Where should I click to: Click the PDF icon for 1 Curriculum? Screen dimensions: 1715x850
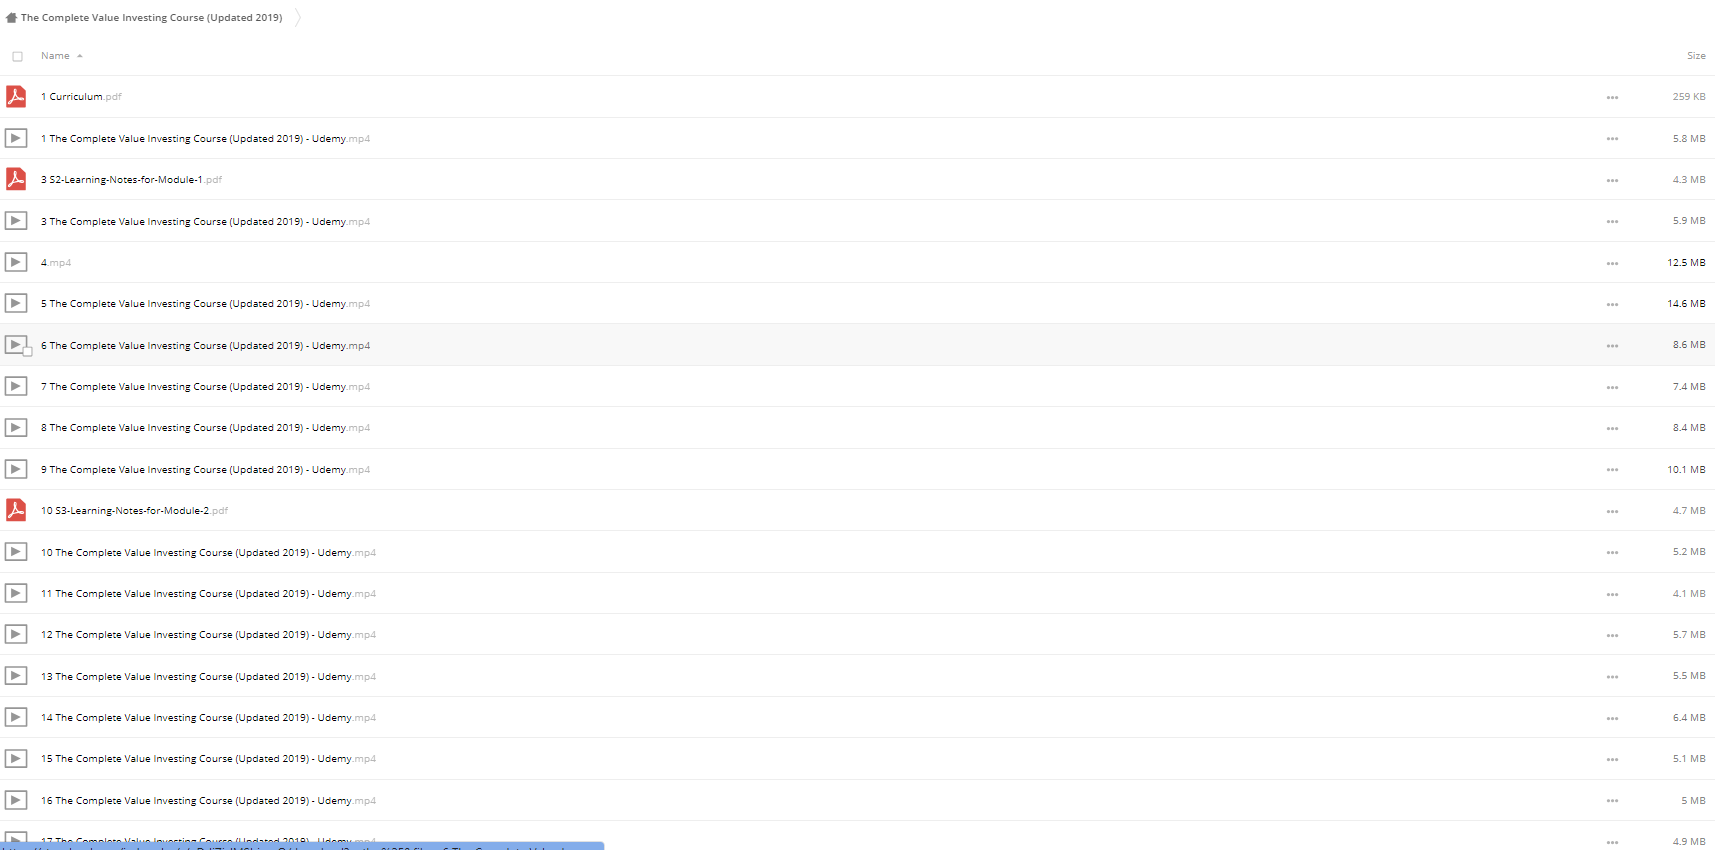click(x=16, y=97)
